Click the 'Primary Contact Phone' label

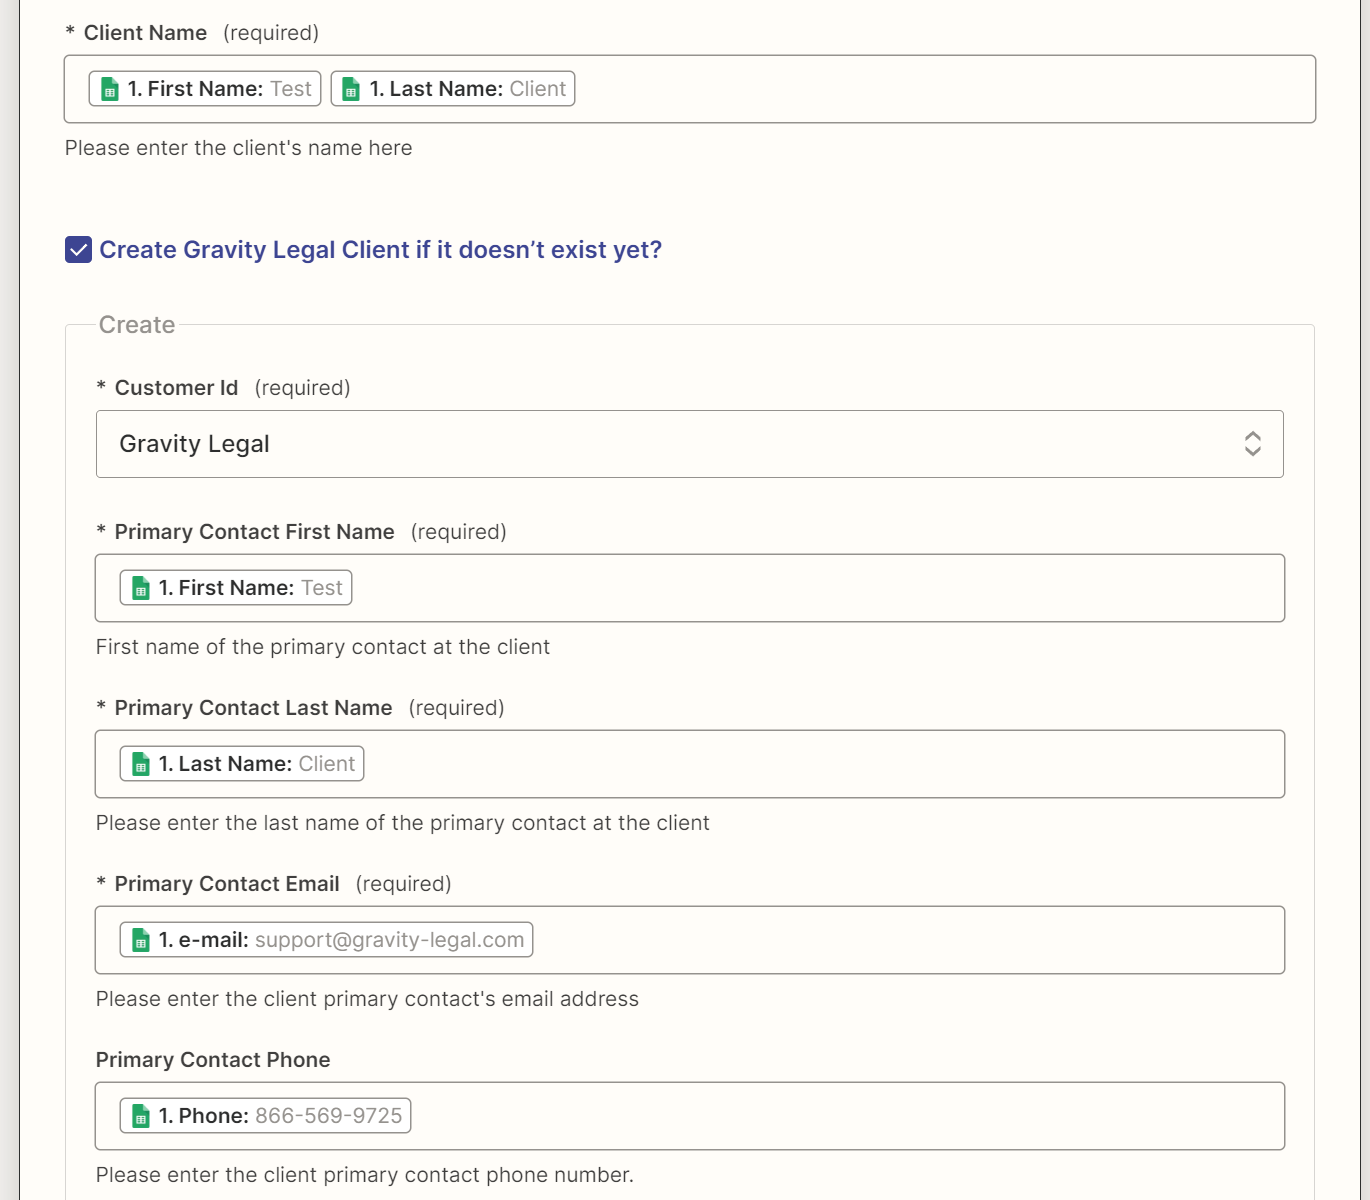pos(213,1060)
